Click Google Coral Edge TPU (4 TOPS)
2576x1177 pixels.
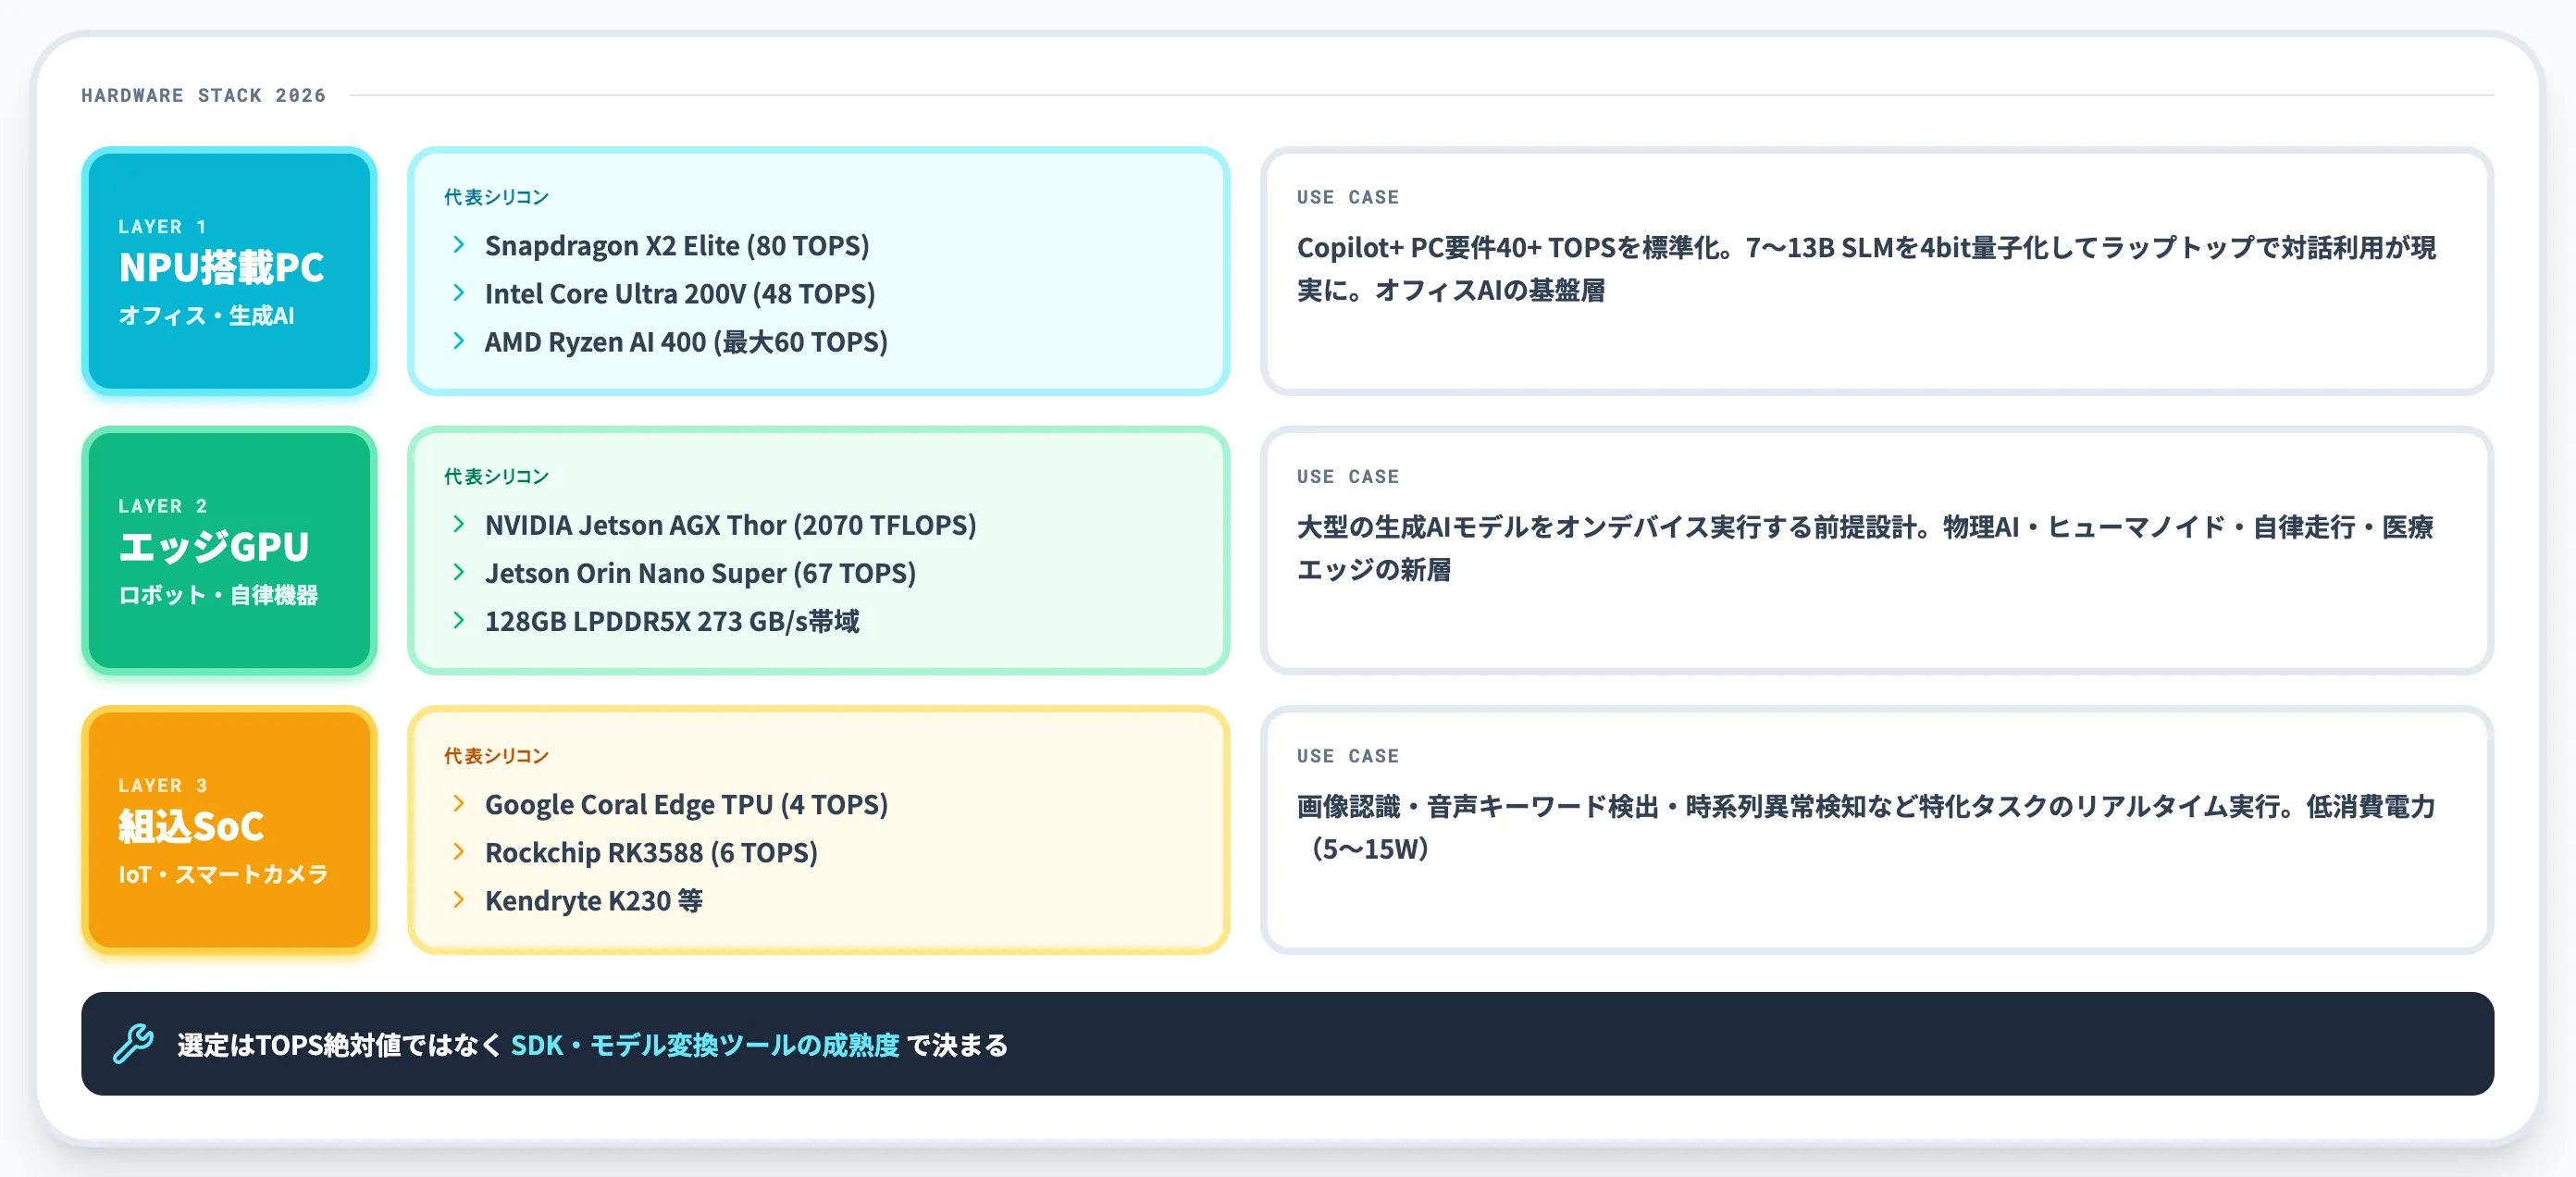point(686,805)
